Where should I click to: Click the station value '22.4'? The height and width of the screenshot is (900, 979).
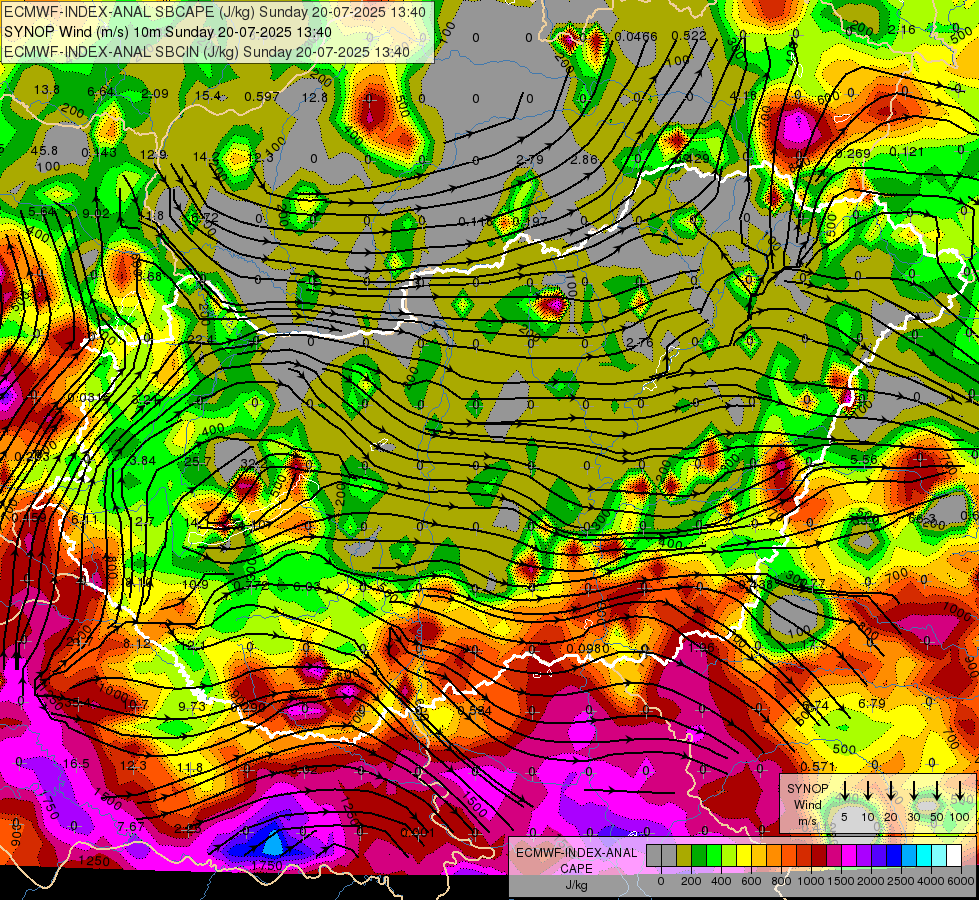pos(200,340)
